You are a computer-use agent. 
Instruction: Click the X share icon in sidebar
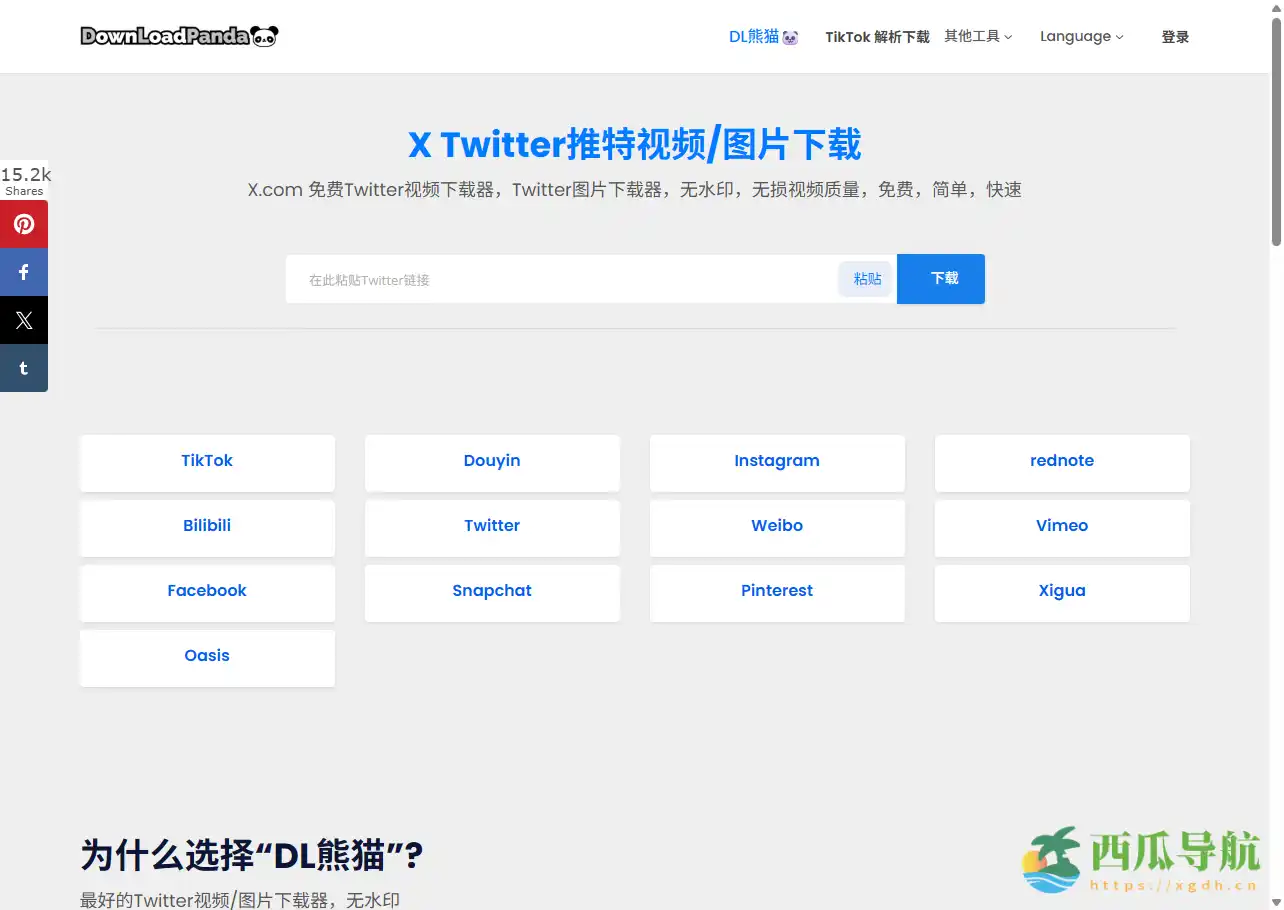pyautogui.click(x=24, y=319)
